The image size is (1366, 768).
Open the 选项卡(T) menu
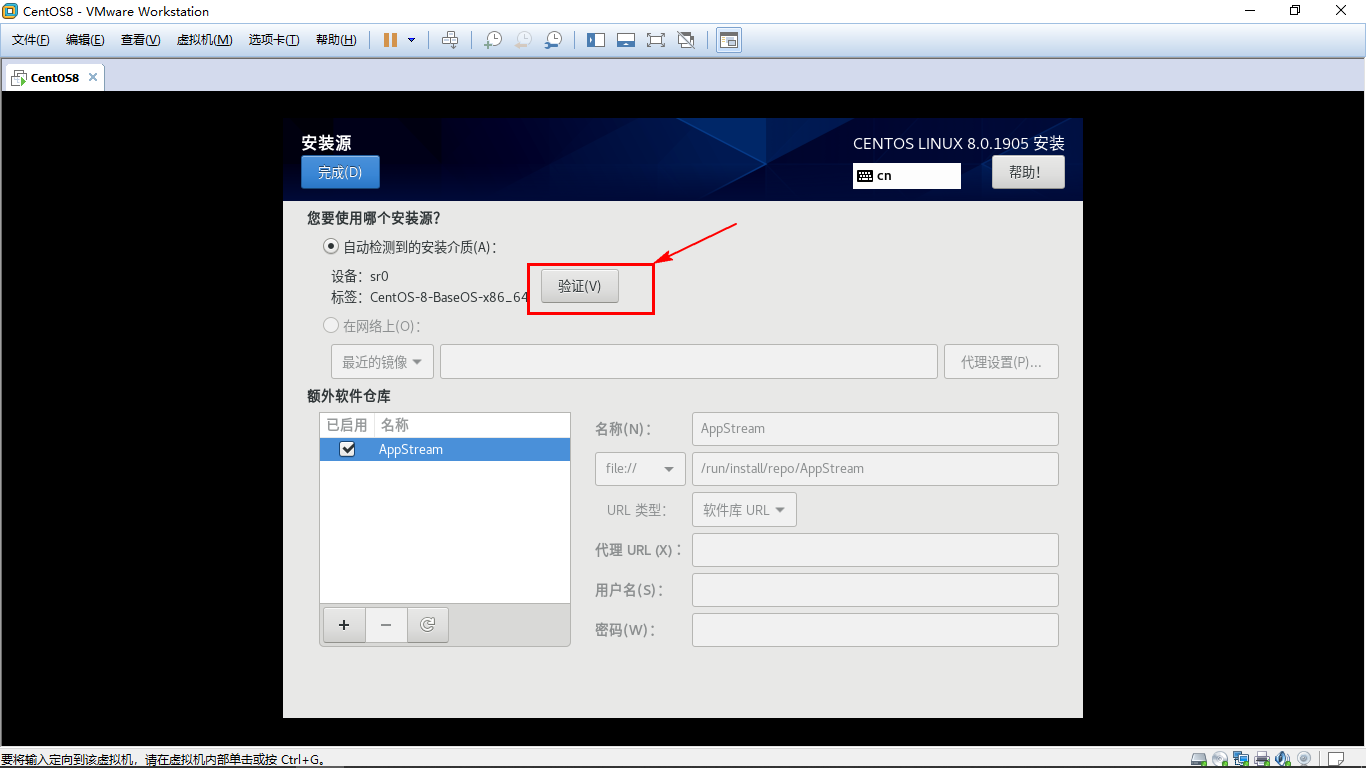tap(274, 40)
